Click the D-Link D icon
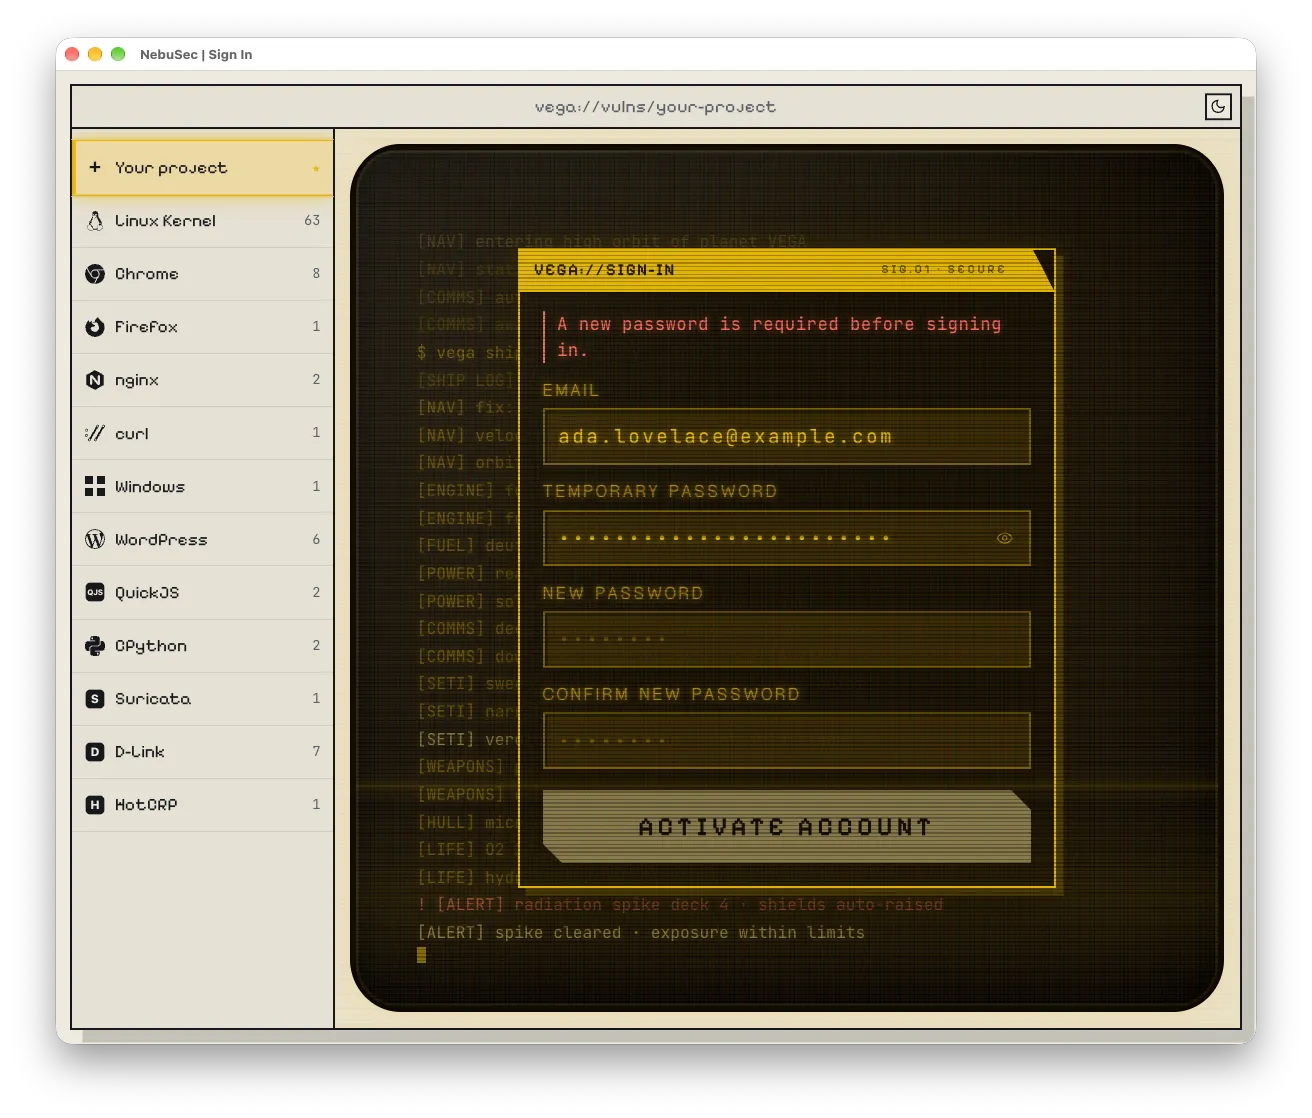 pos(95,752)
